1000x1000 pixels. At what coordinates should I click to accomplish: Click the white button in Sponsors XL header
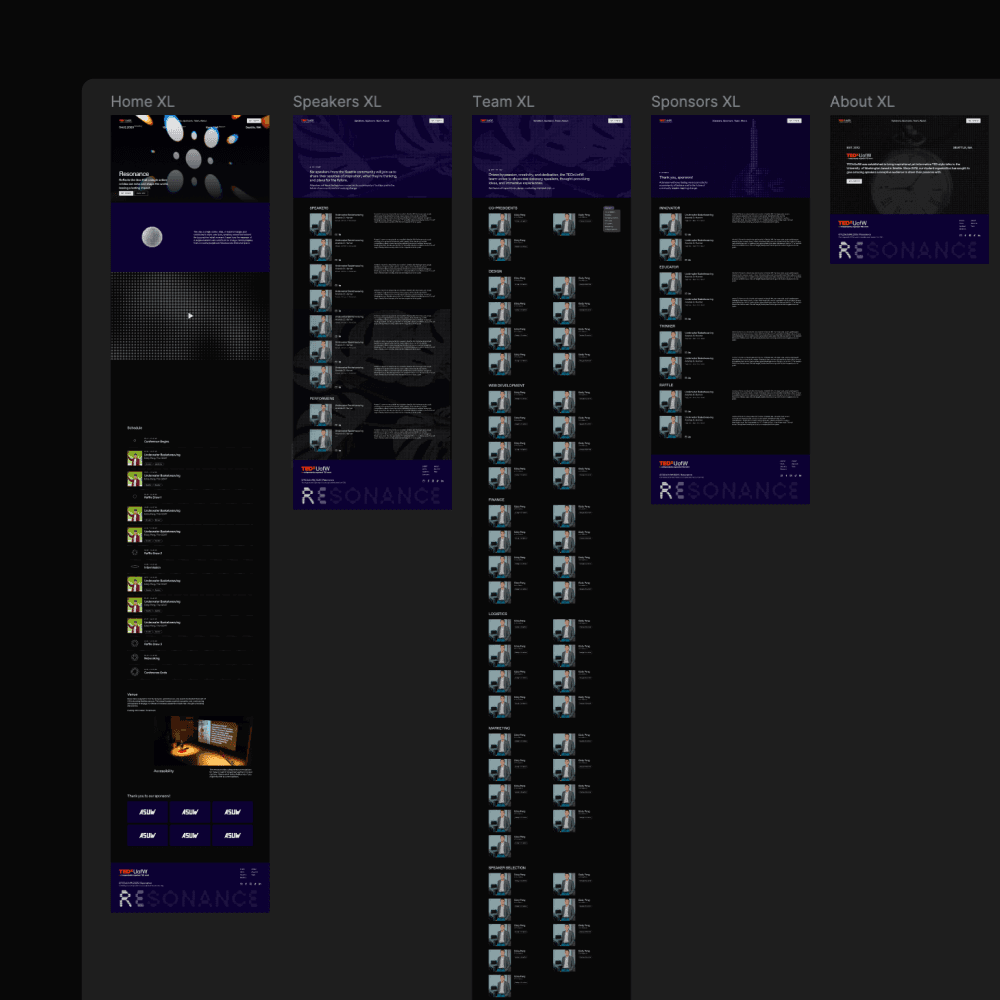794,121
